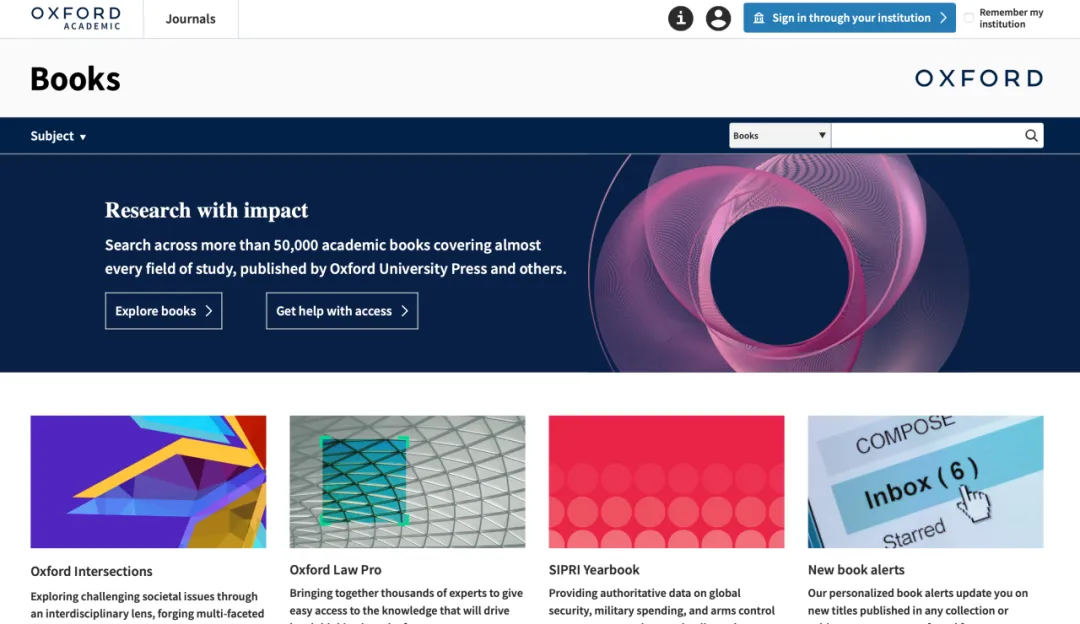Open the Oxford Intersections link

pyautogui.click(x=91, y=571)
